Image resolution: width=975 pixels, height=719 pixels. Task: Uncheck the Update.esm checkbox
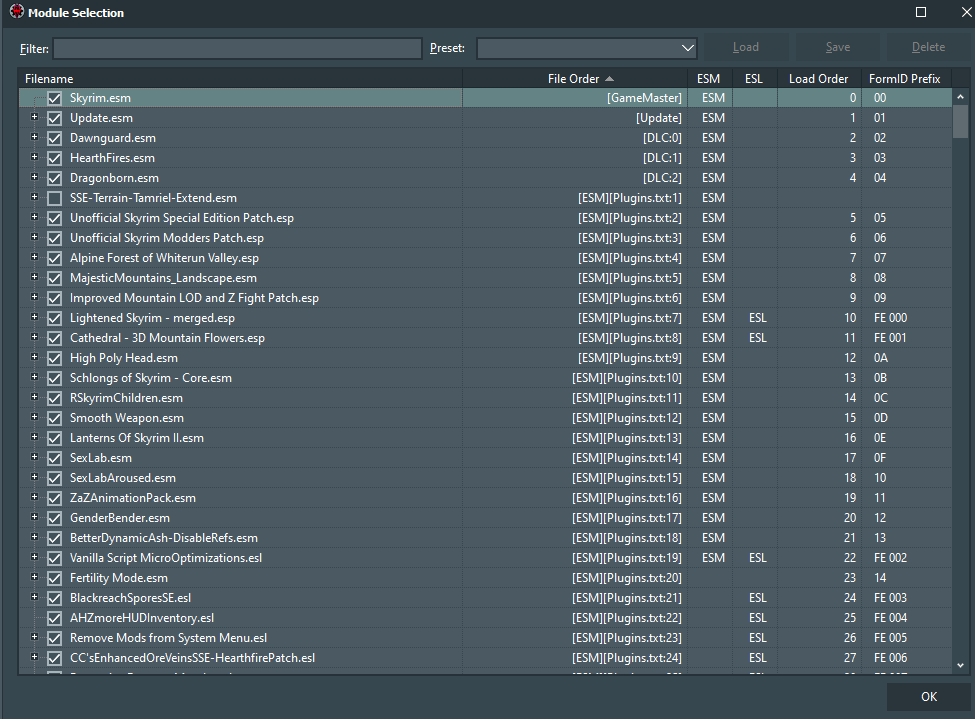(x=55, y=118)
